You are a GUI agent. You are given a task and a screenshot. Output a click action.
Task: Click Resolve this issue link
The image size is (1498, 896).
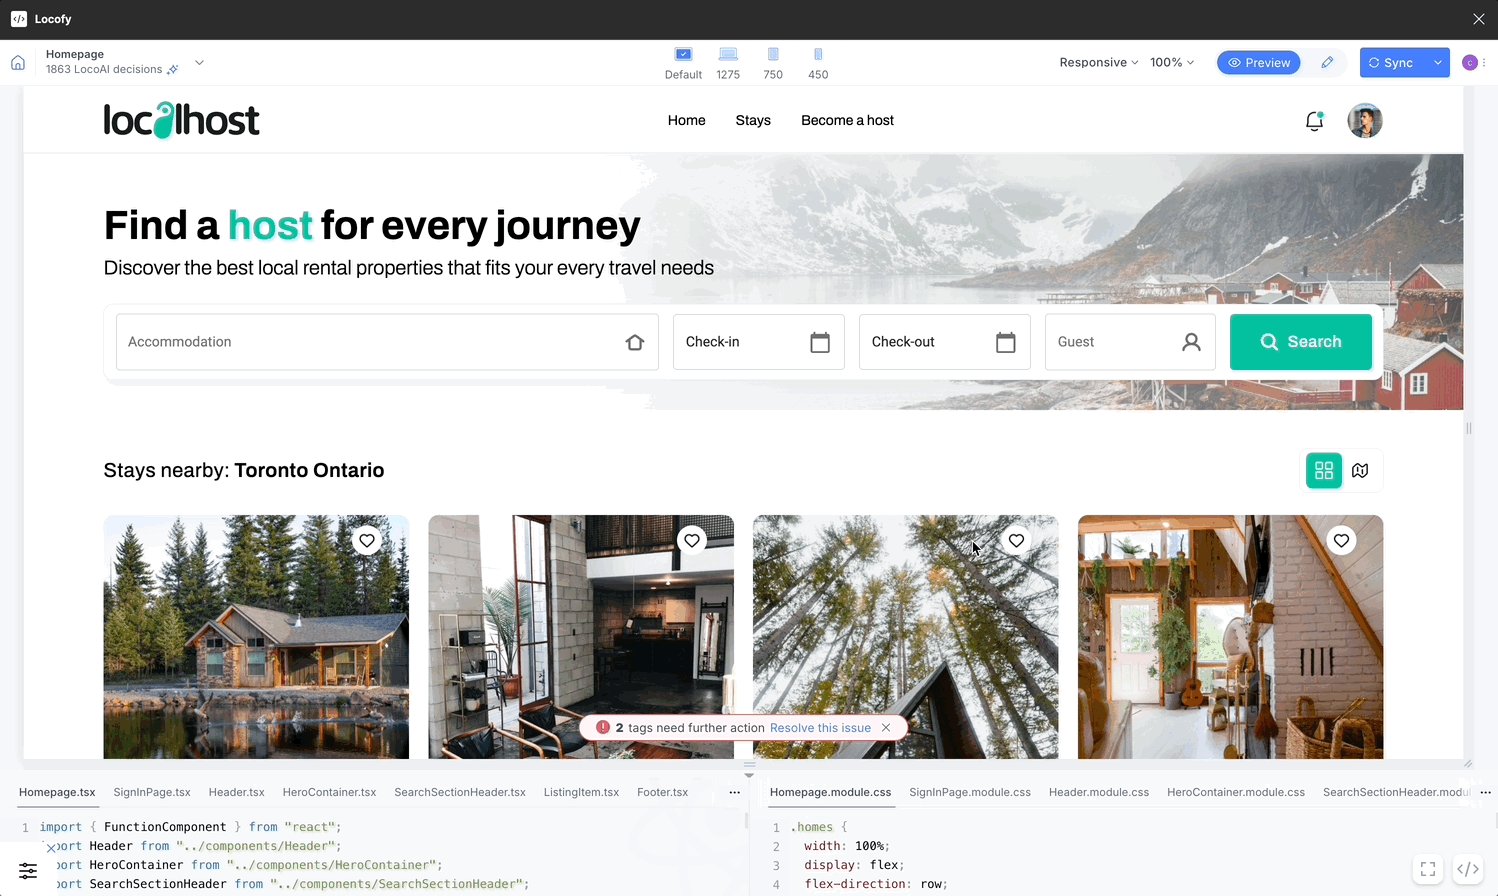(x=820, y=728)
